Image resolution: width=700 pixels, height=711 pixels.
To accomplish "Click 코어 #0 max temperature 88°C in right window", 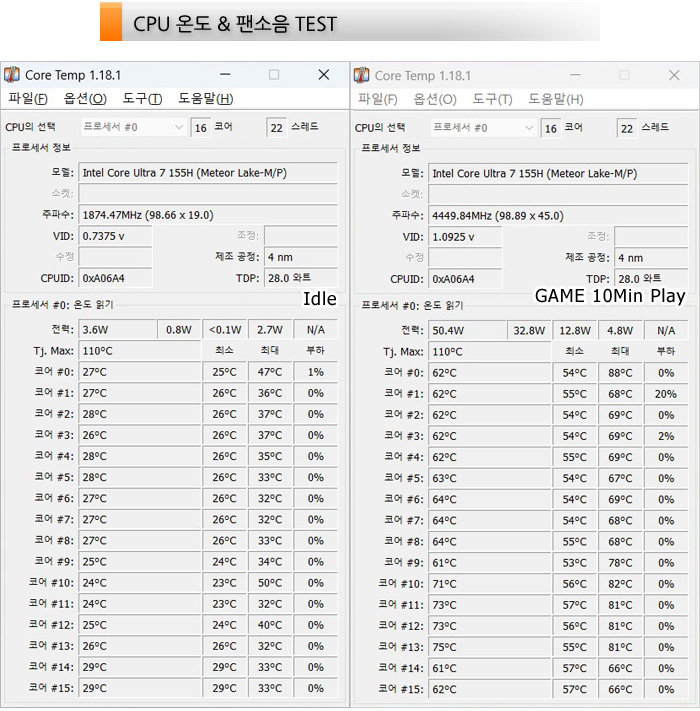I will pyautogui.click(x=620, y=373).
